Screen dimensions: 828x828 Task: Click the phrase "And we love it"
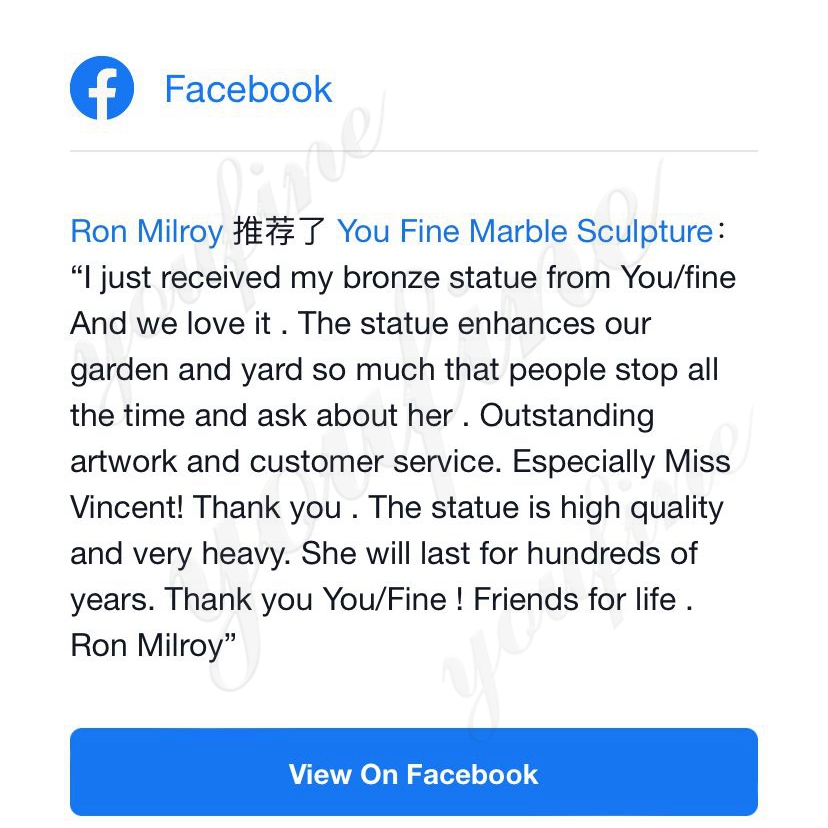(171, 323)
